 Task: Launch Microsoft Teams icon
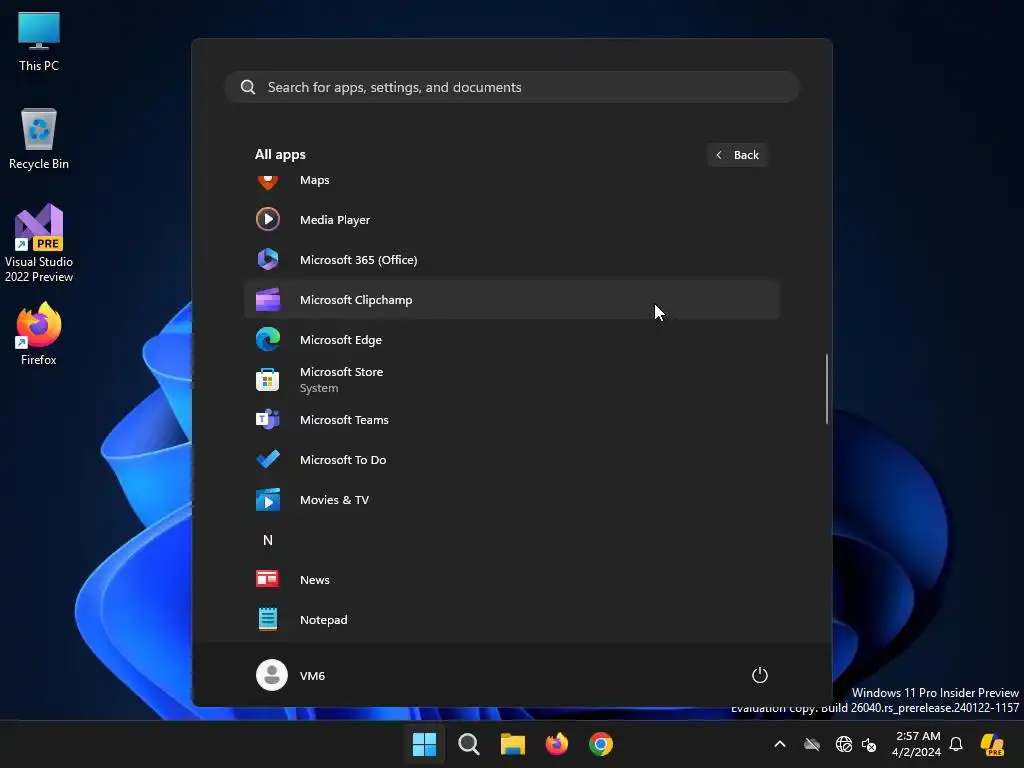(268, 419)
